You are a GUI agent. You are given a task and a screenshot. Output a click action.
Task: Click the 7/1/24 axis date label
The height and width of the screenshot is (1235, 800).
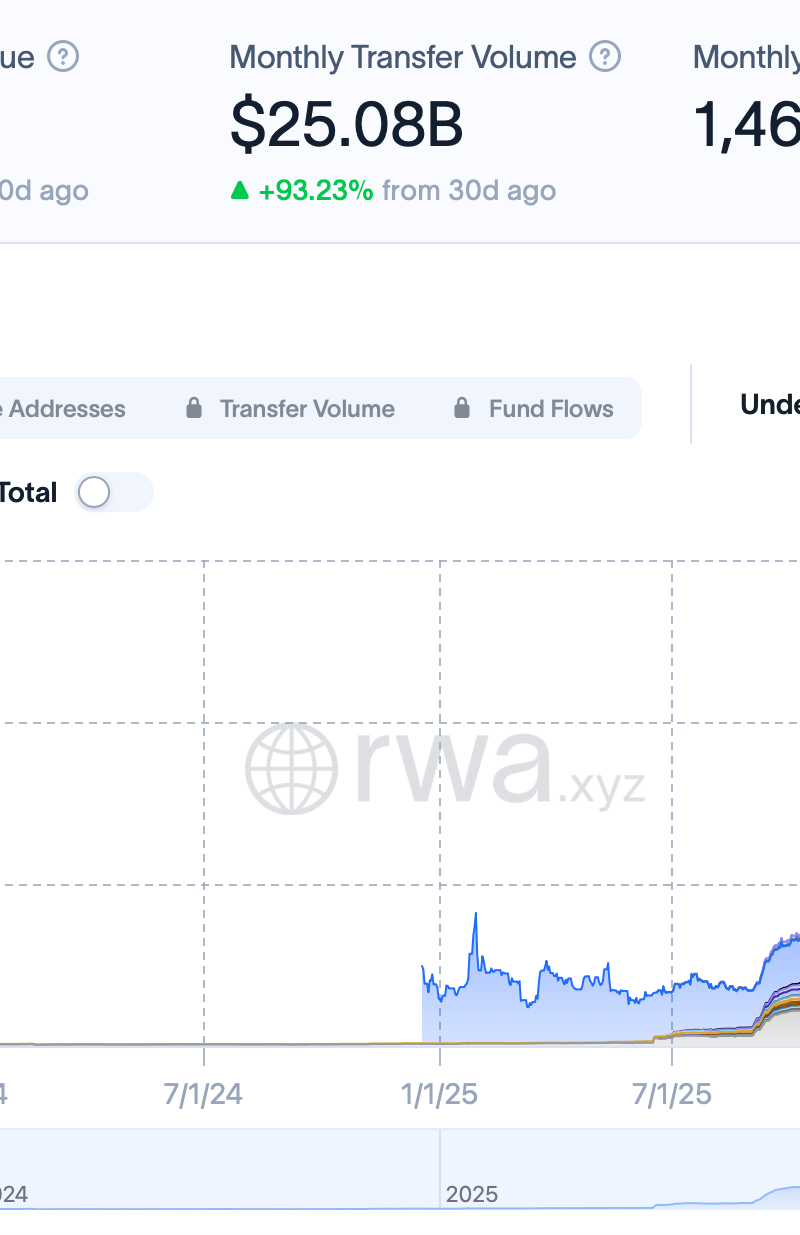[204, 1094]
